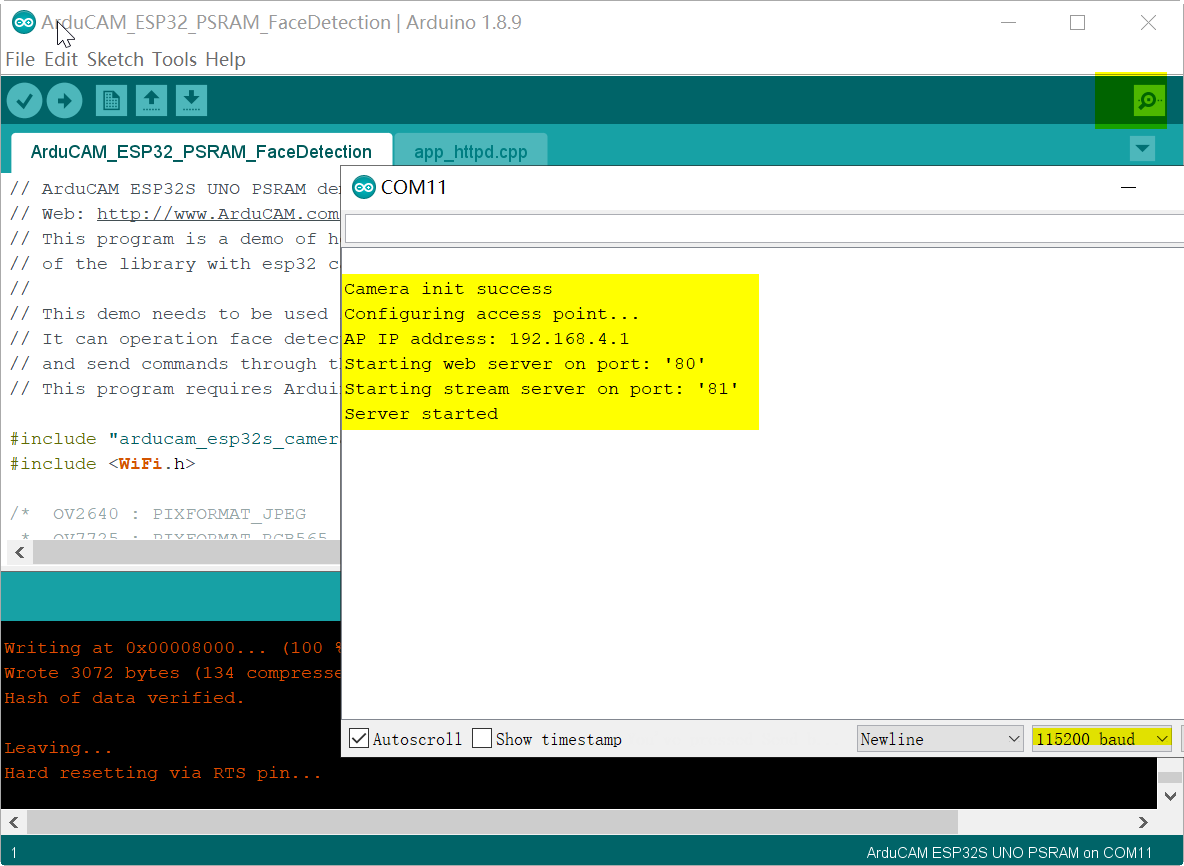
Task: Click 'Hash of data verified.' console line
Action: tap(125, 698)
